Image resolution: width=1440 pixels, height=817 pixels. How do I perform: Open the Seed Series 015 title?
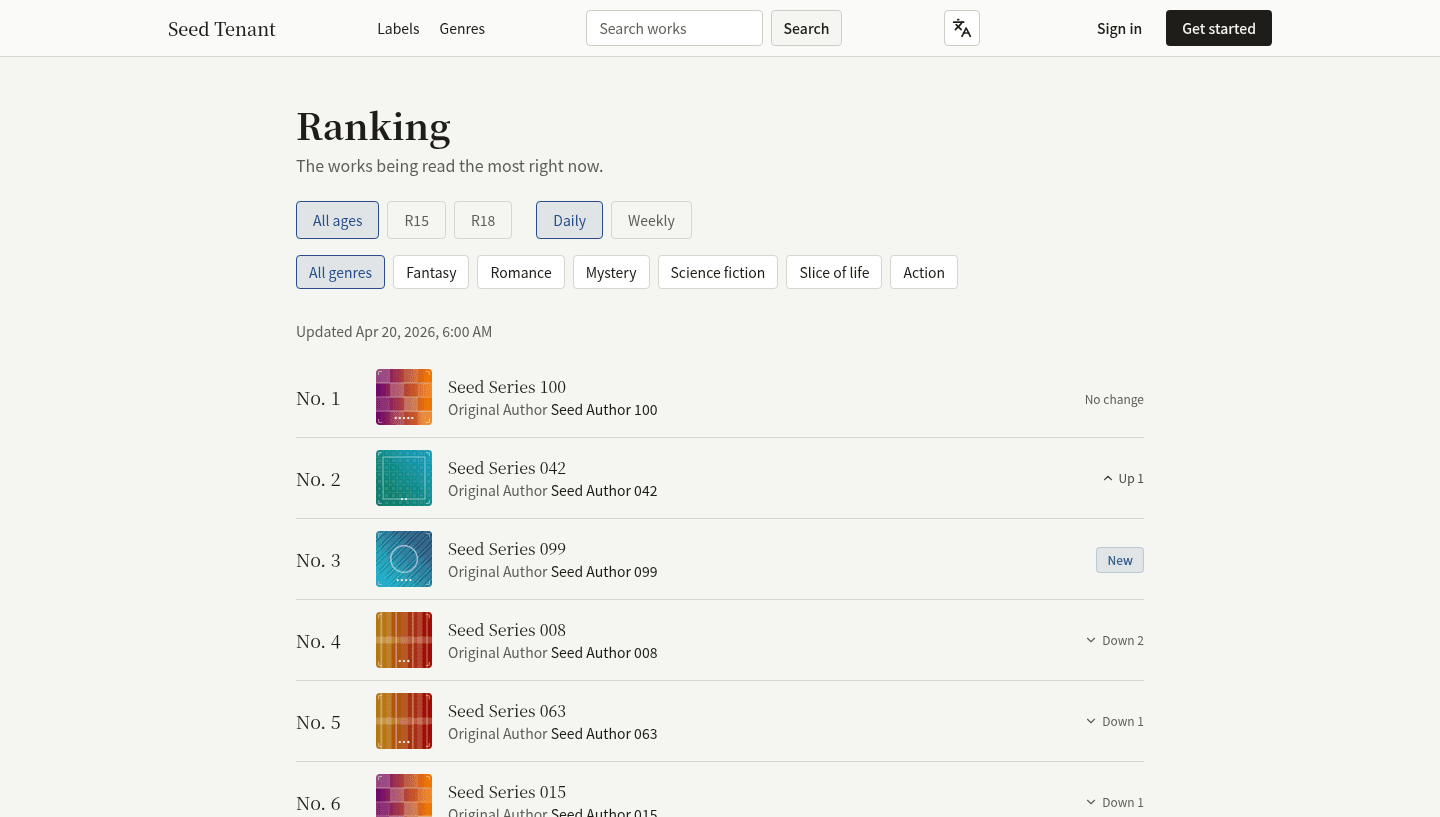point(507,792)
